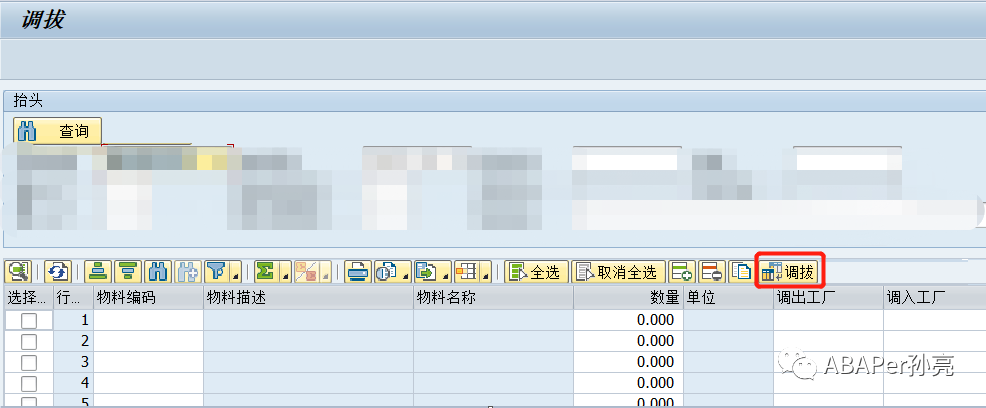Click the 物料编码 input cell in row 1

[148, 320]
